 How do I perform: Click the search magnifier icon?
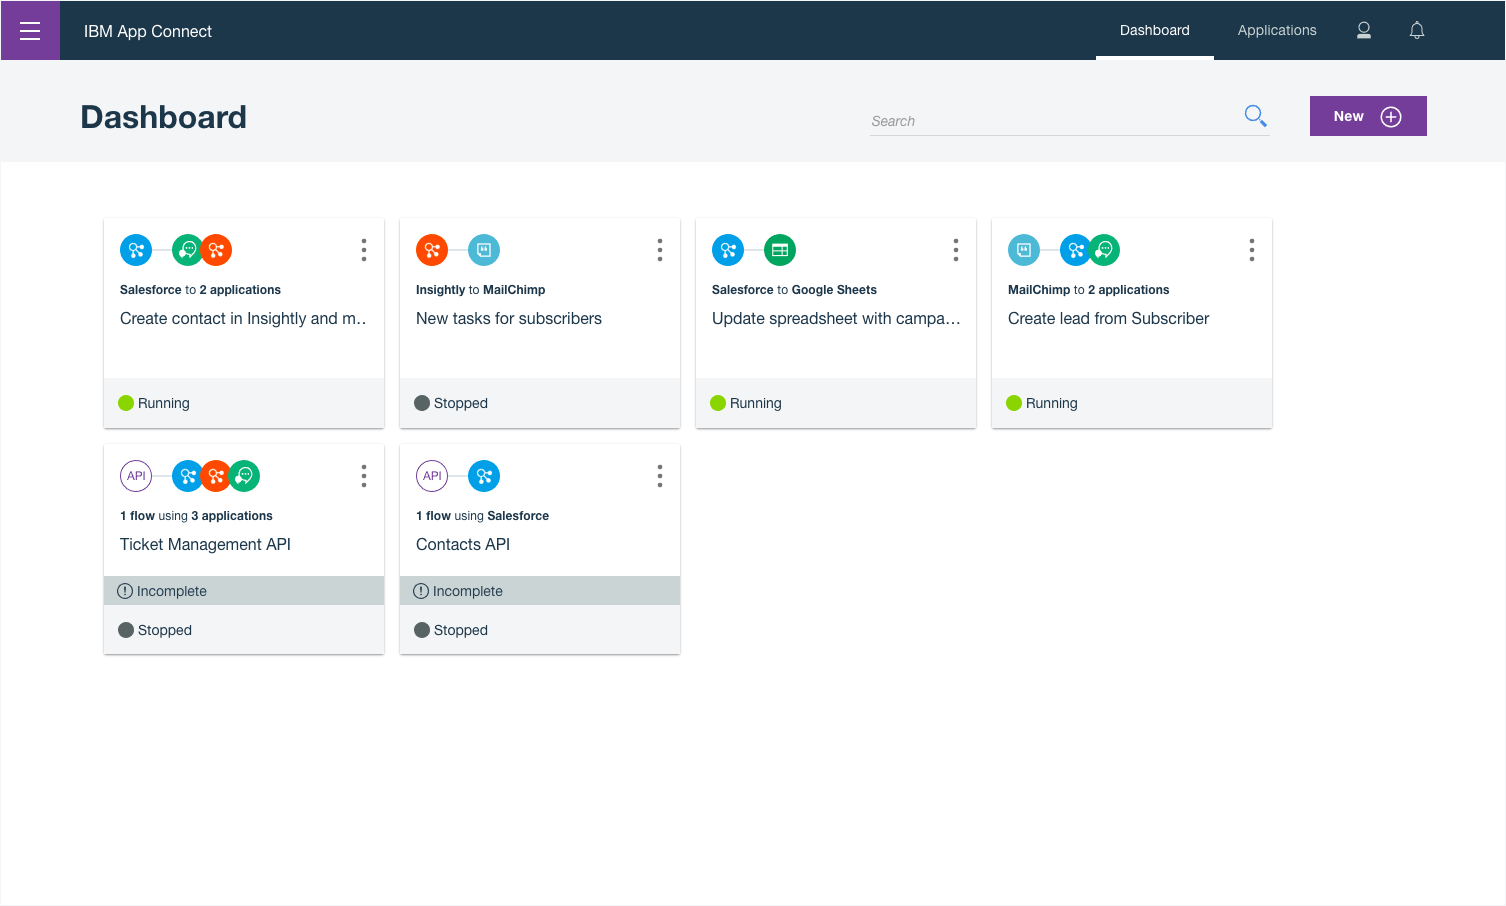tap(1255, 115)
